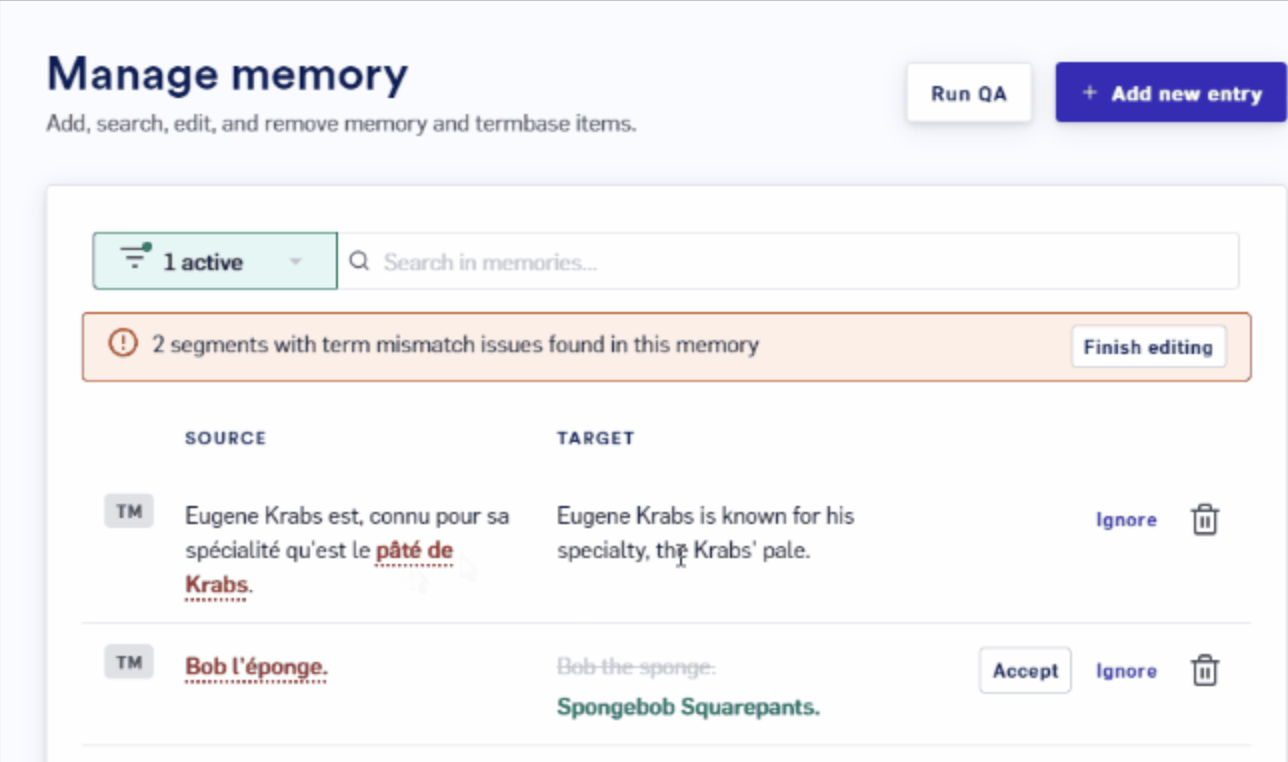Click the magnifier icon in the search field
This screenshot has width=1288, height=762.
pos(359,262)
